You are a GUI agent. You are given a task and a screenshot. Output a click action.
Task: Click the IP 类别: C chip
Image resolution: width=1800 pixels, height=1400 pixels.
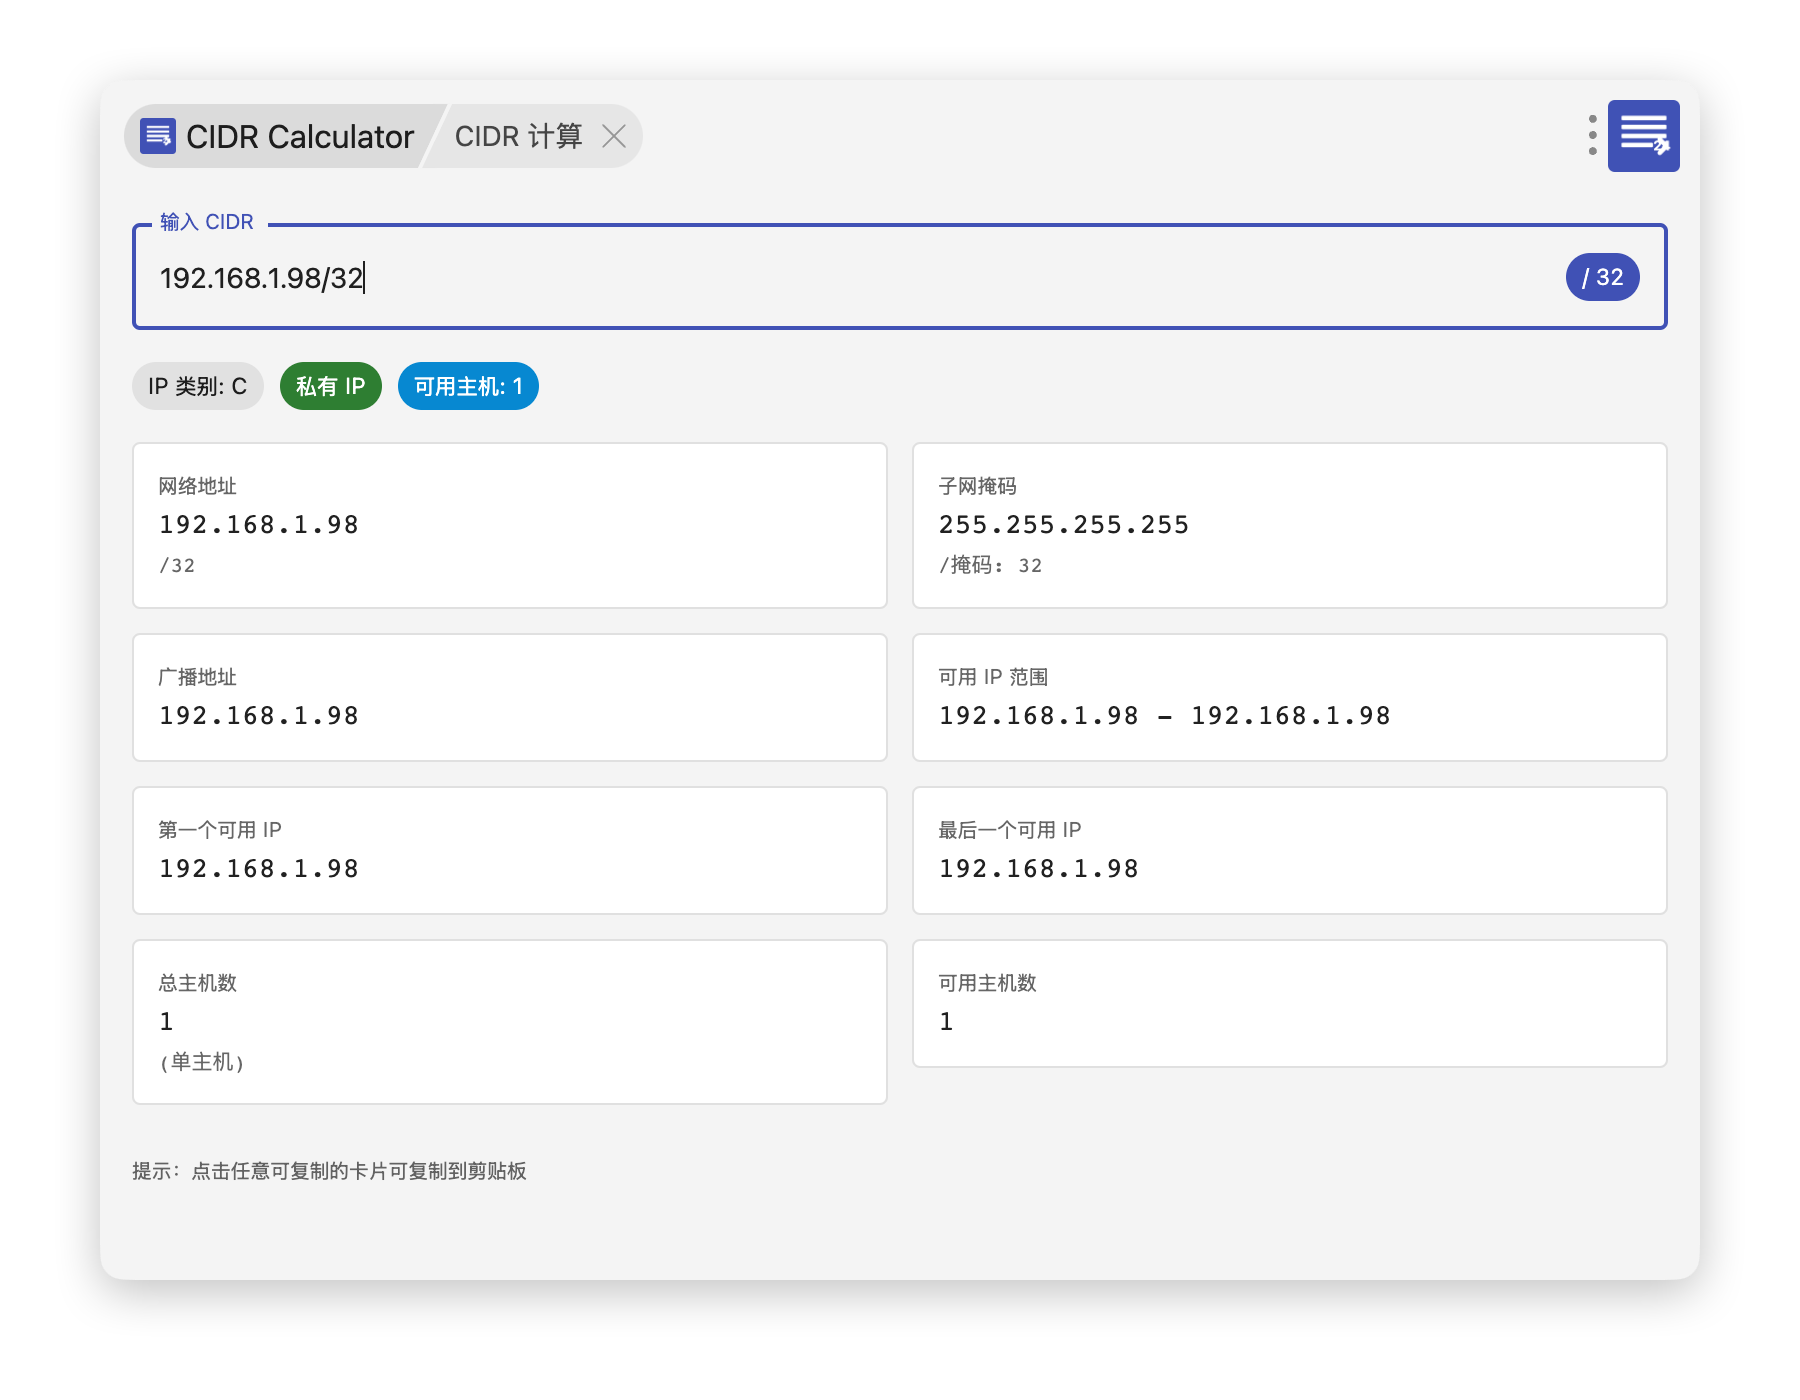(x=197, y=386)
